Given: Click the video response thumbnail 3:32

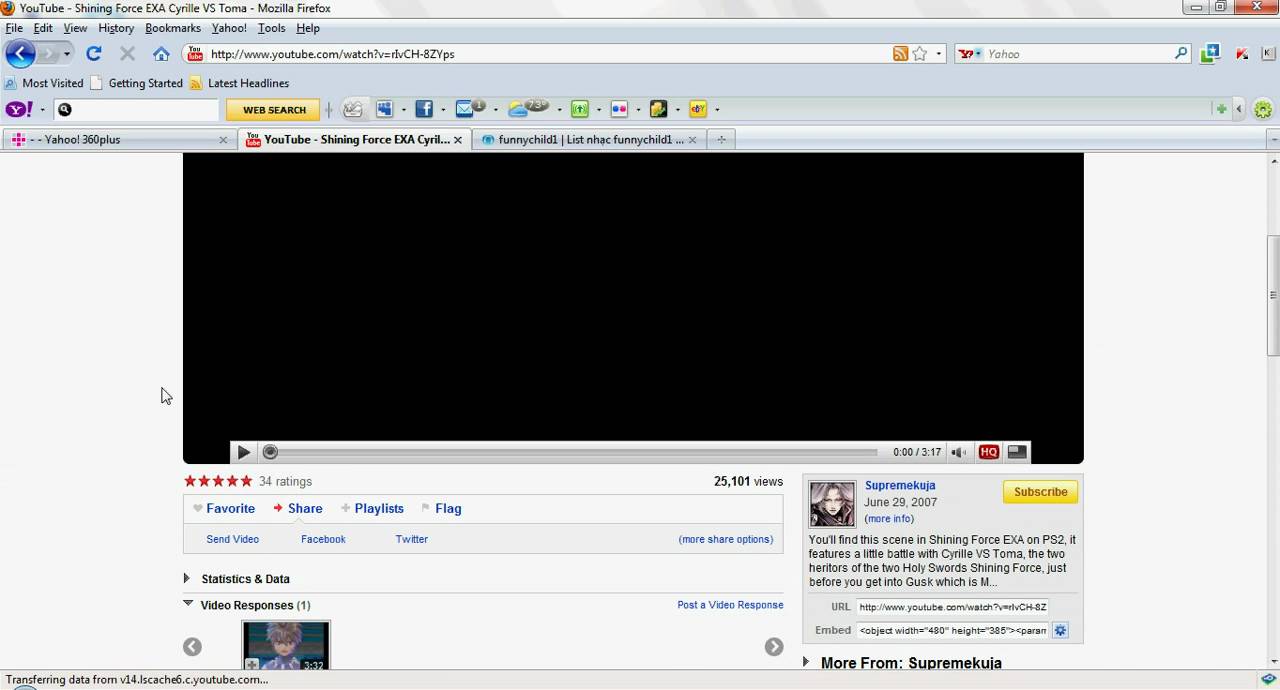Looking at the screenshot, I should pos(286,646).
